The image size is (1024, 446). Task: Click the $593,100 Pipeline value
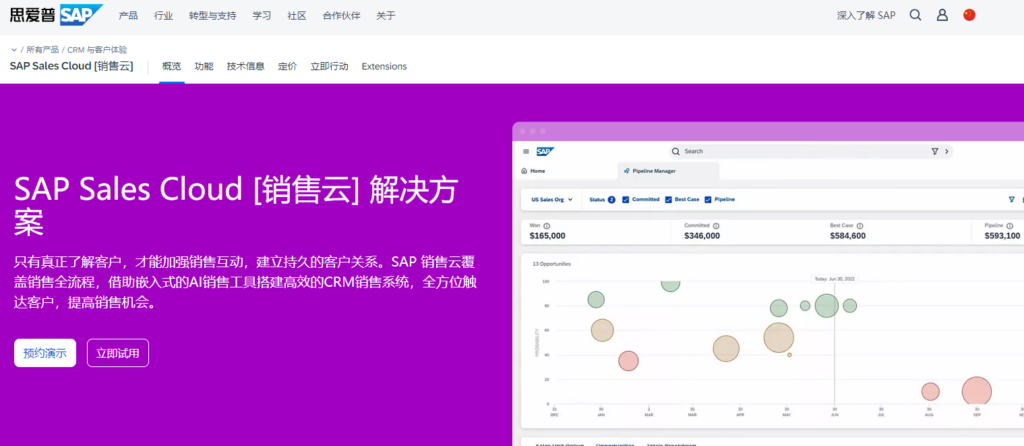1002,236
